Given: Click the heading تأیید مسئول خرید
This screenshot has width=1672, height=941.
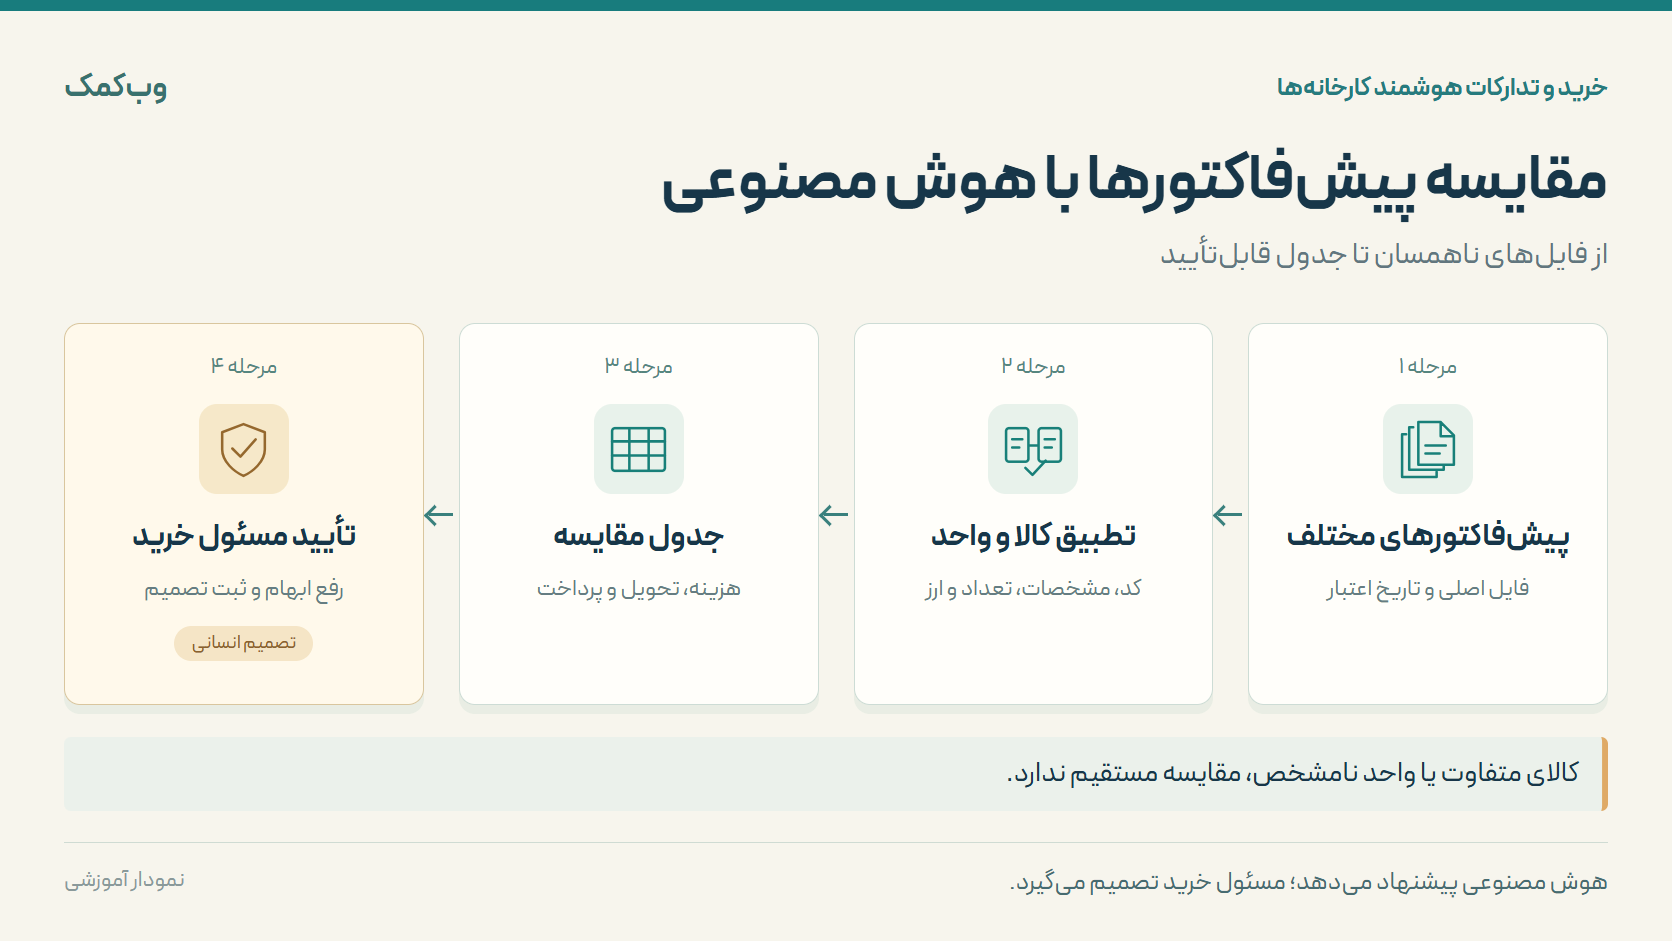Looking at the screenshot, I should 243,536.
